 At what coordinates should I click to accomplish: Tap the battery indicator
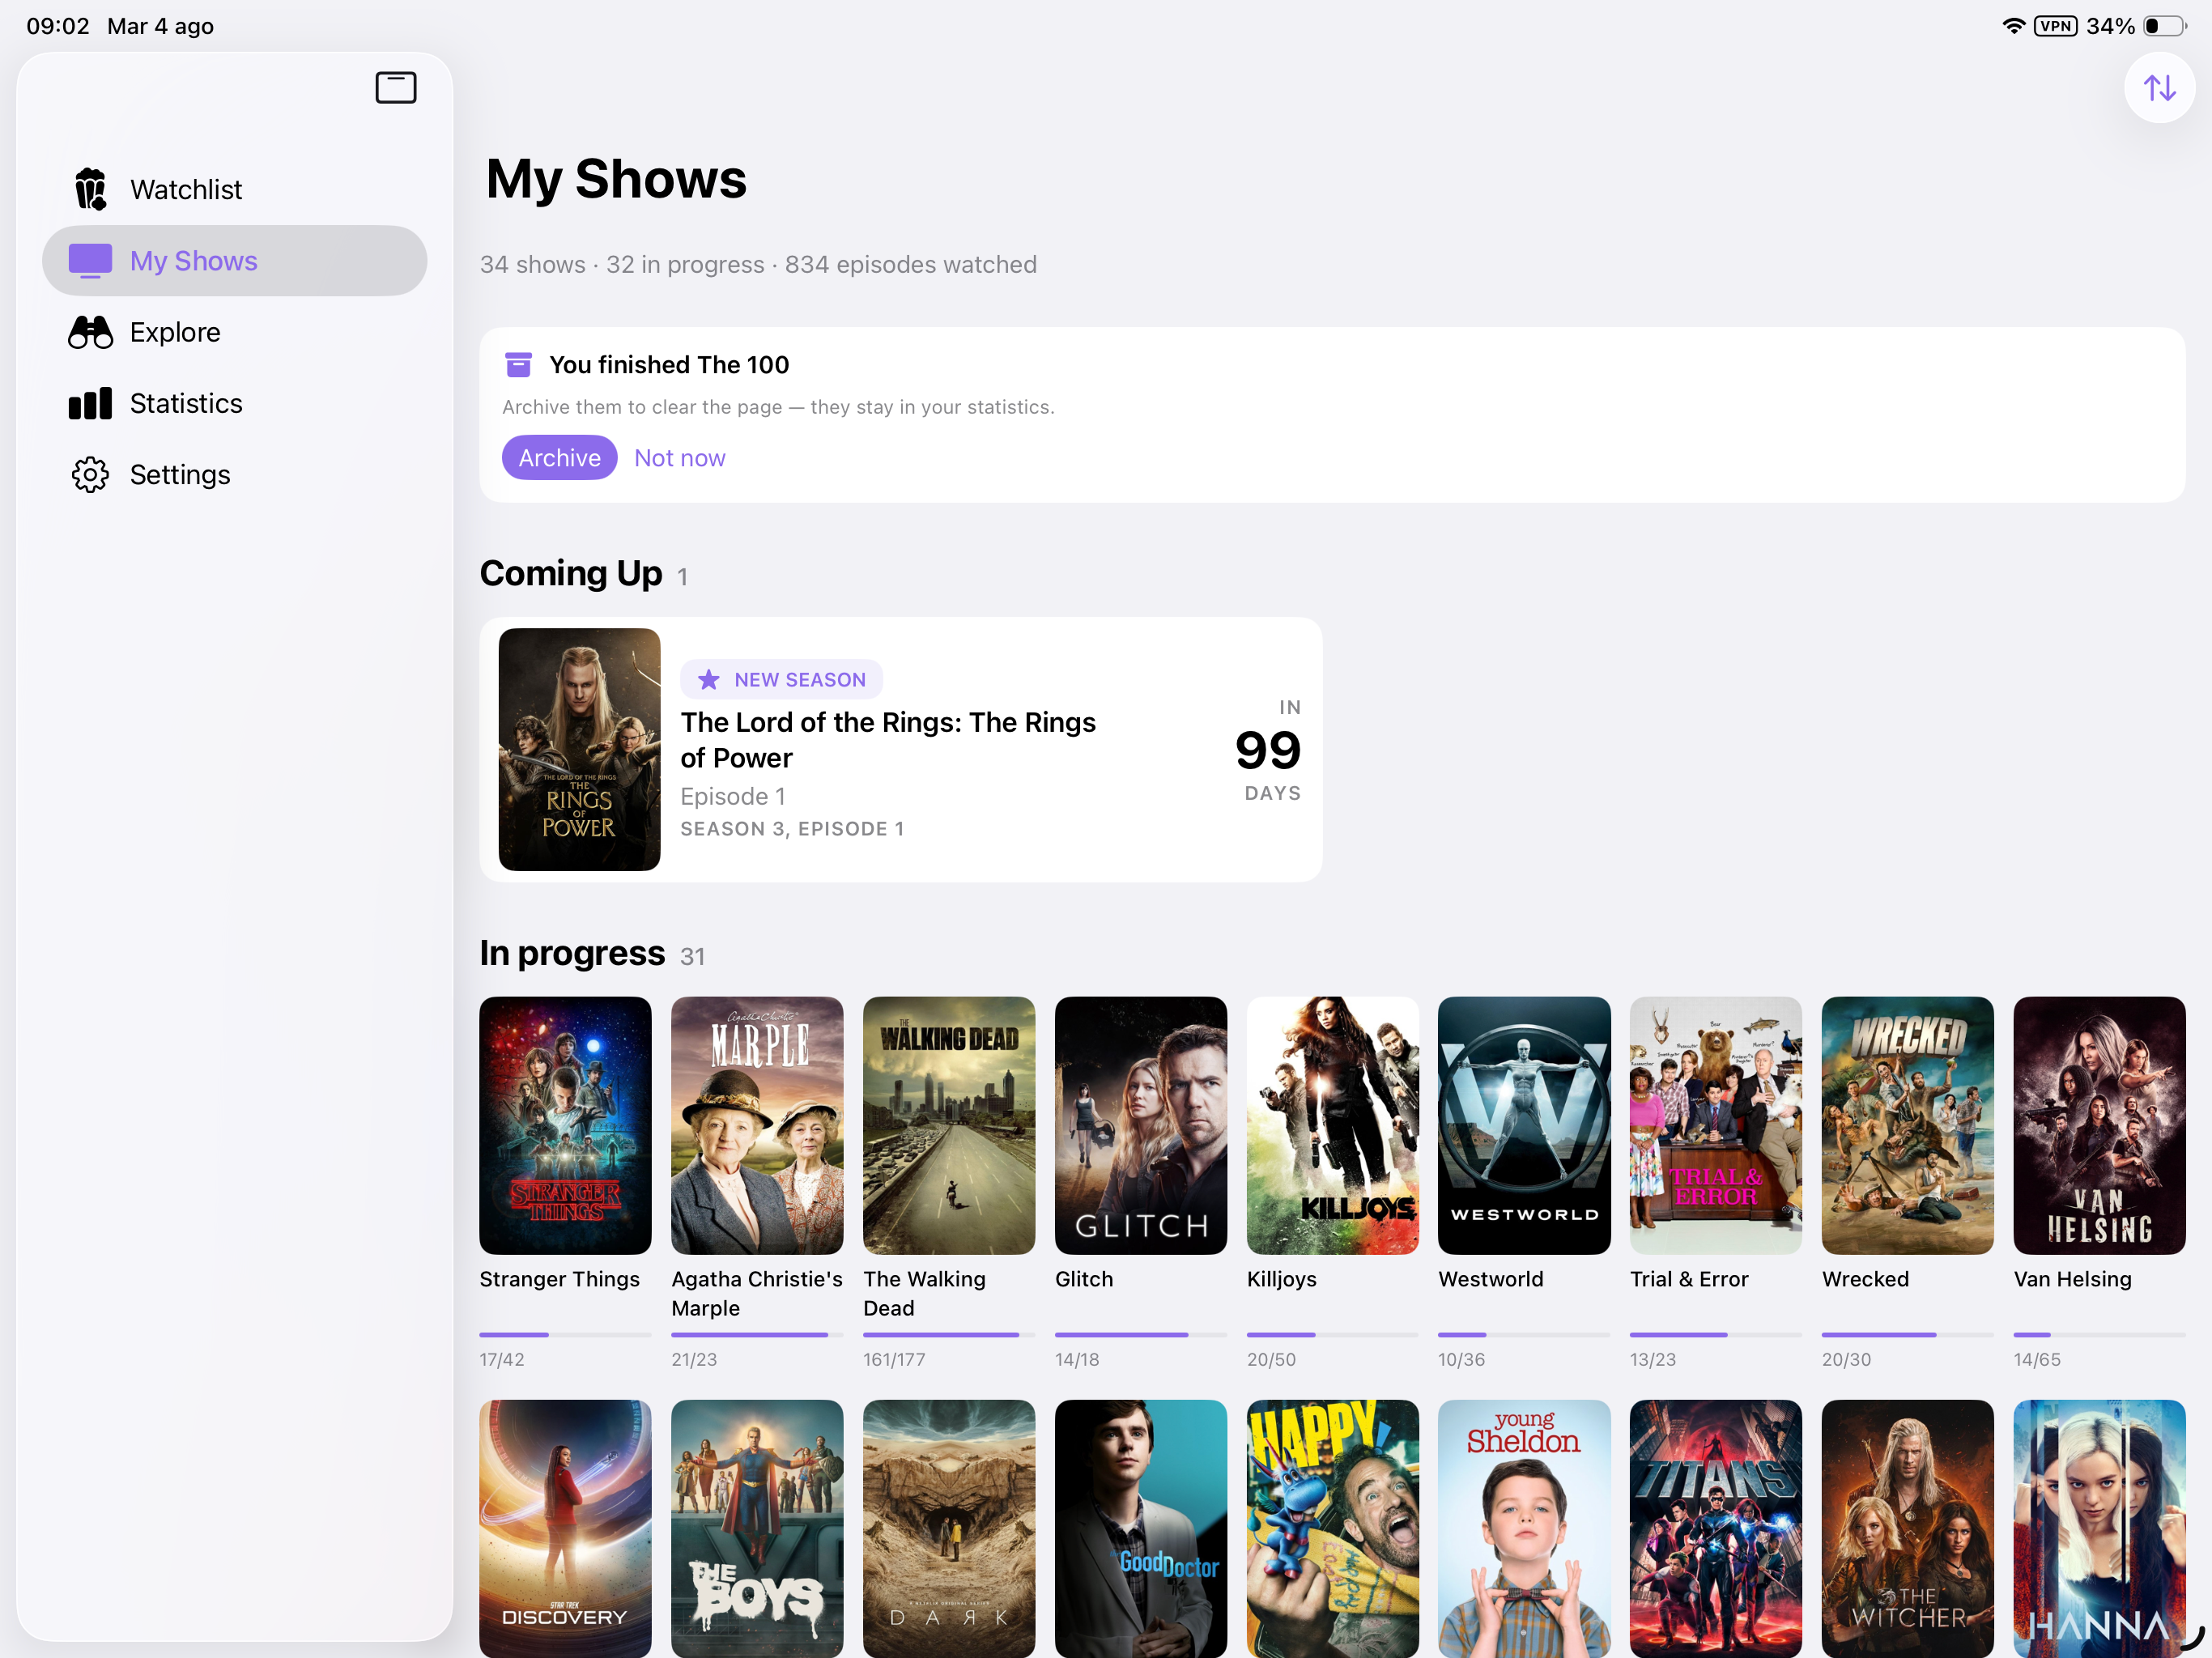click(2164, 26)
